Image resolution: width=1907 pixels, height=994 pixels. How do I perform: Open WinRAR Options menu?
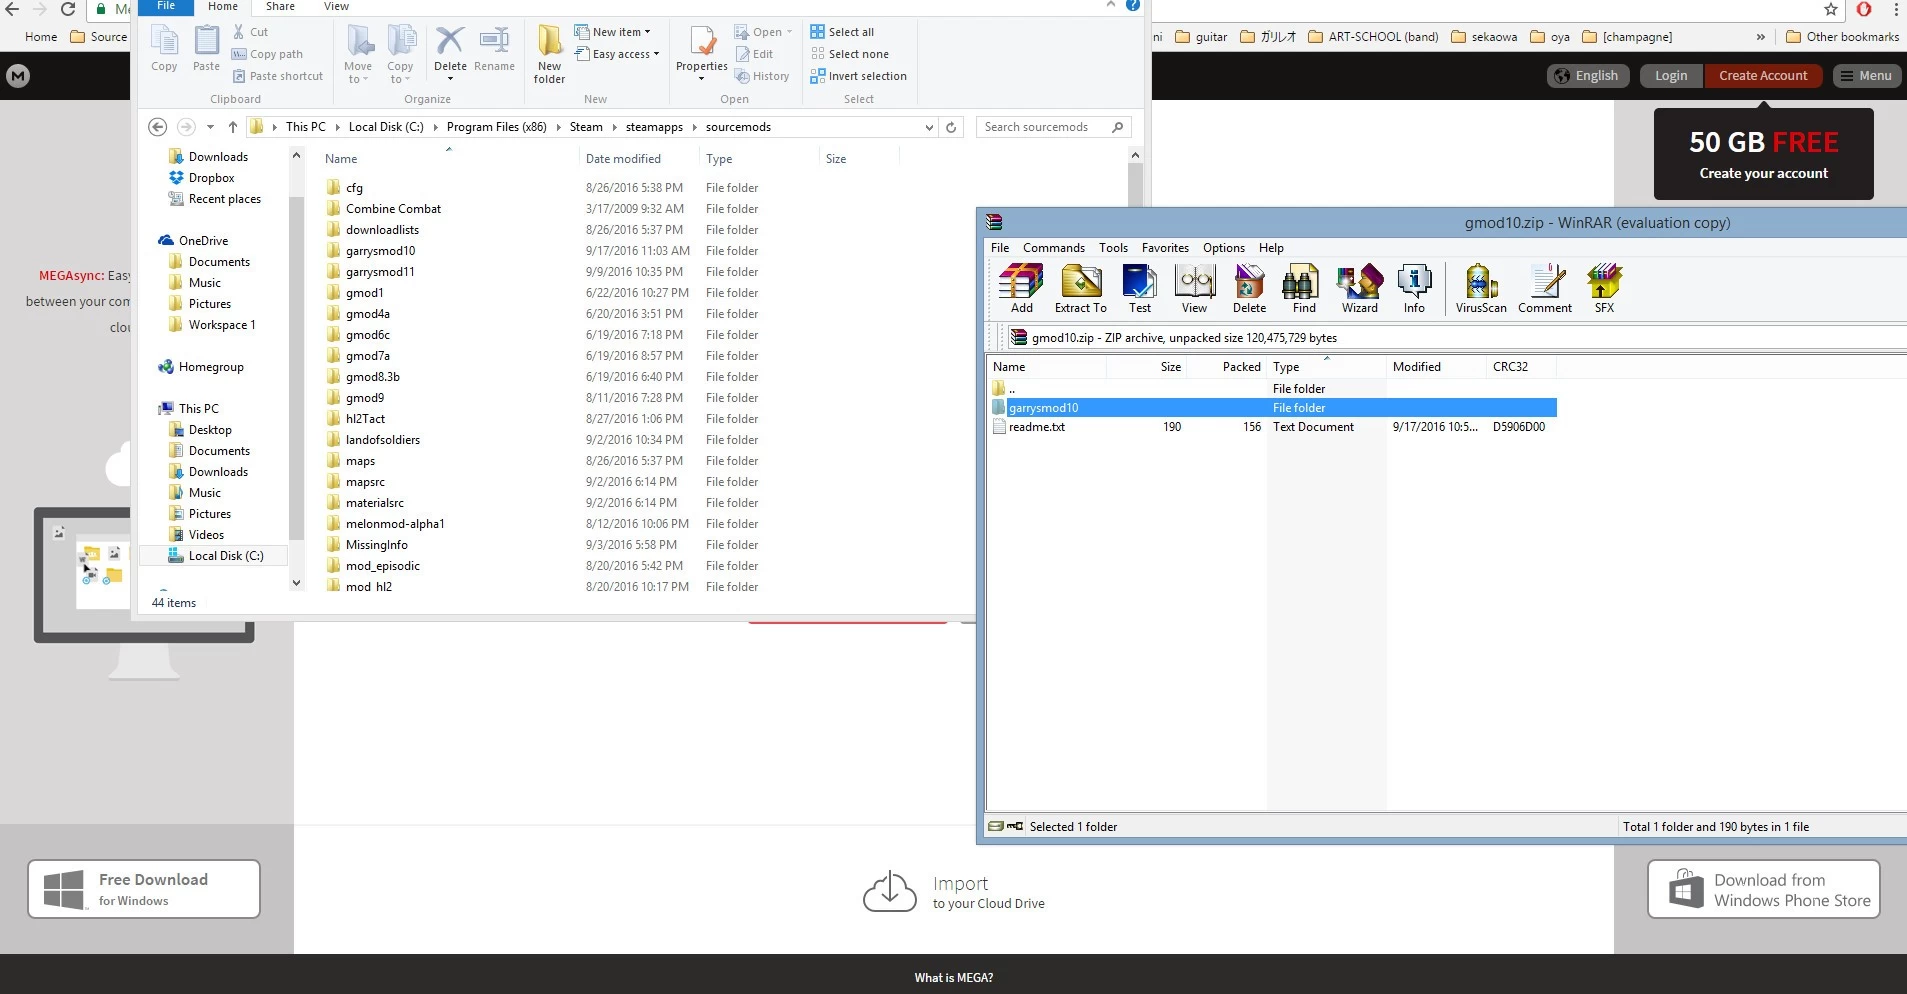point(1223,248)
